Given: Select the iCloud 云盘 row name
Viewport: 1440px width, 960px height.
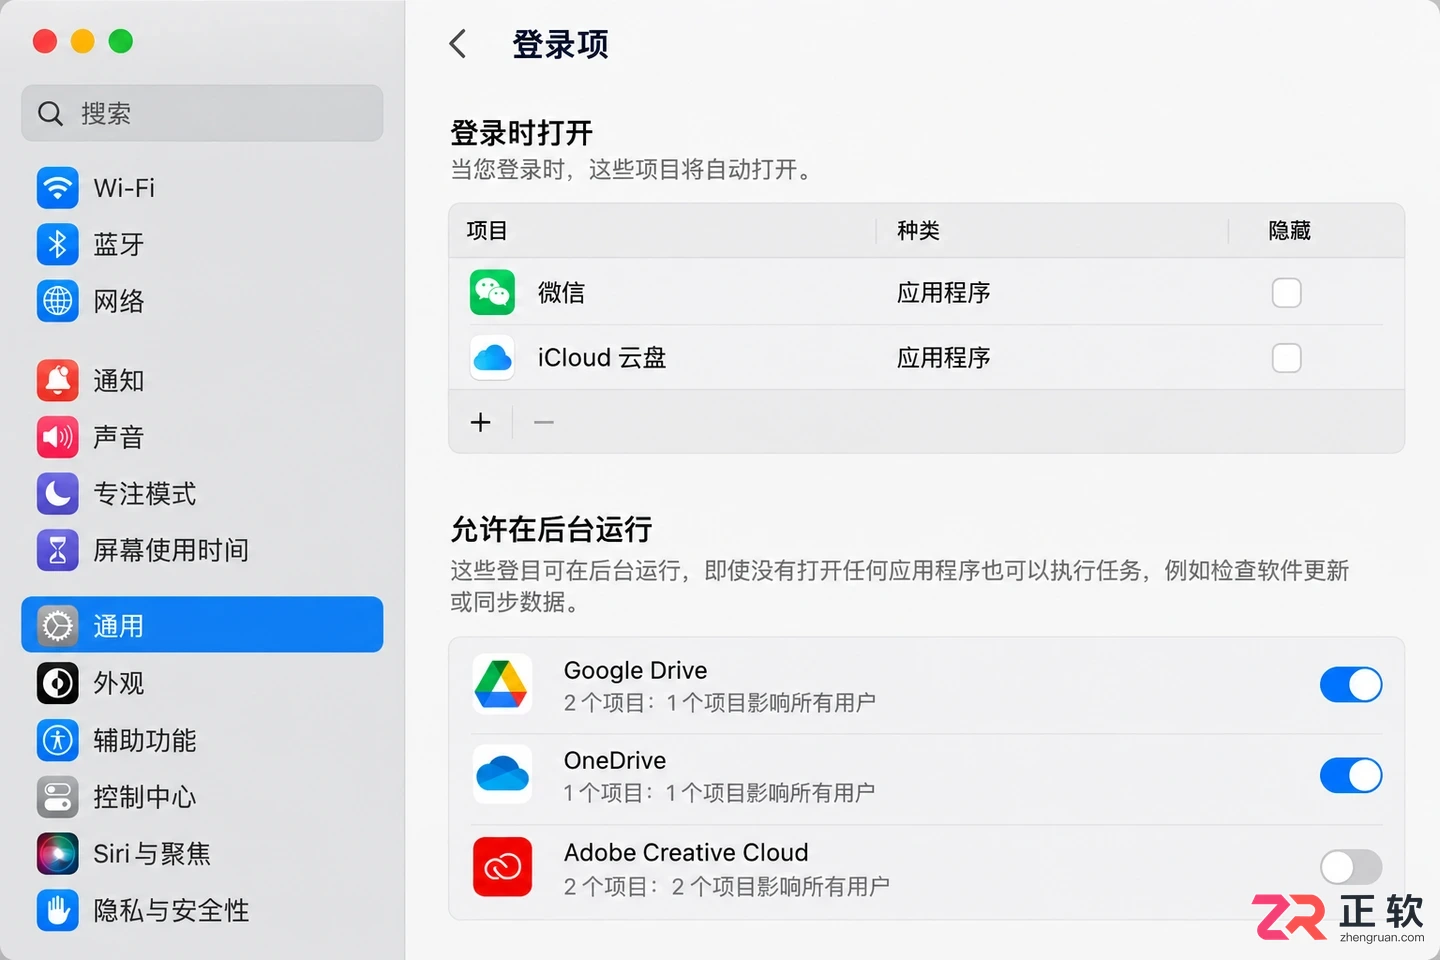Looking at the screenshot, I should (x=602, y=358).
